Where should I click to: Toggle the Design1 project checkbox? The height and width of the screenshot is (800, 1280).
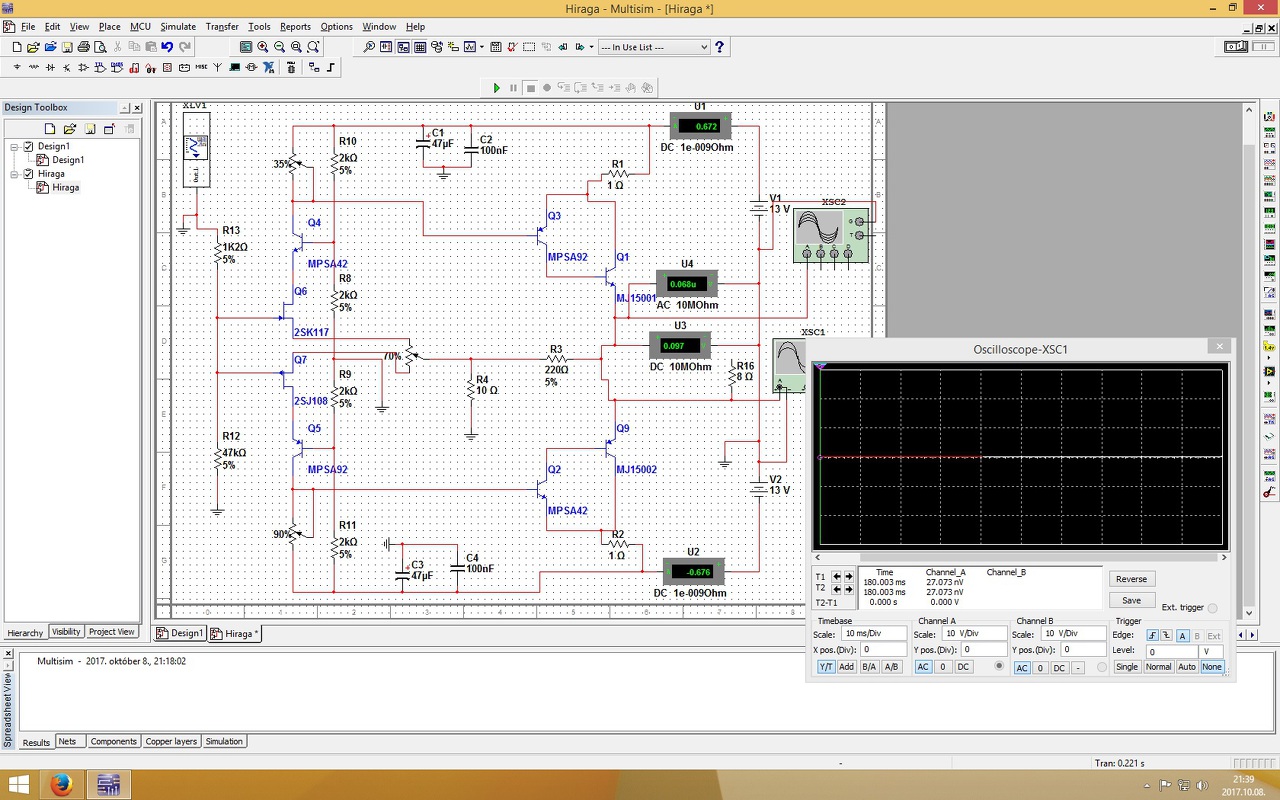click(x=29, y=147)
